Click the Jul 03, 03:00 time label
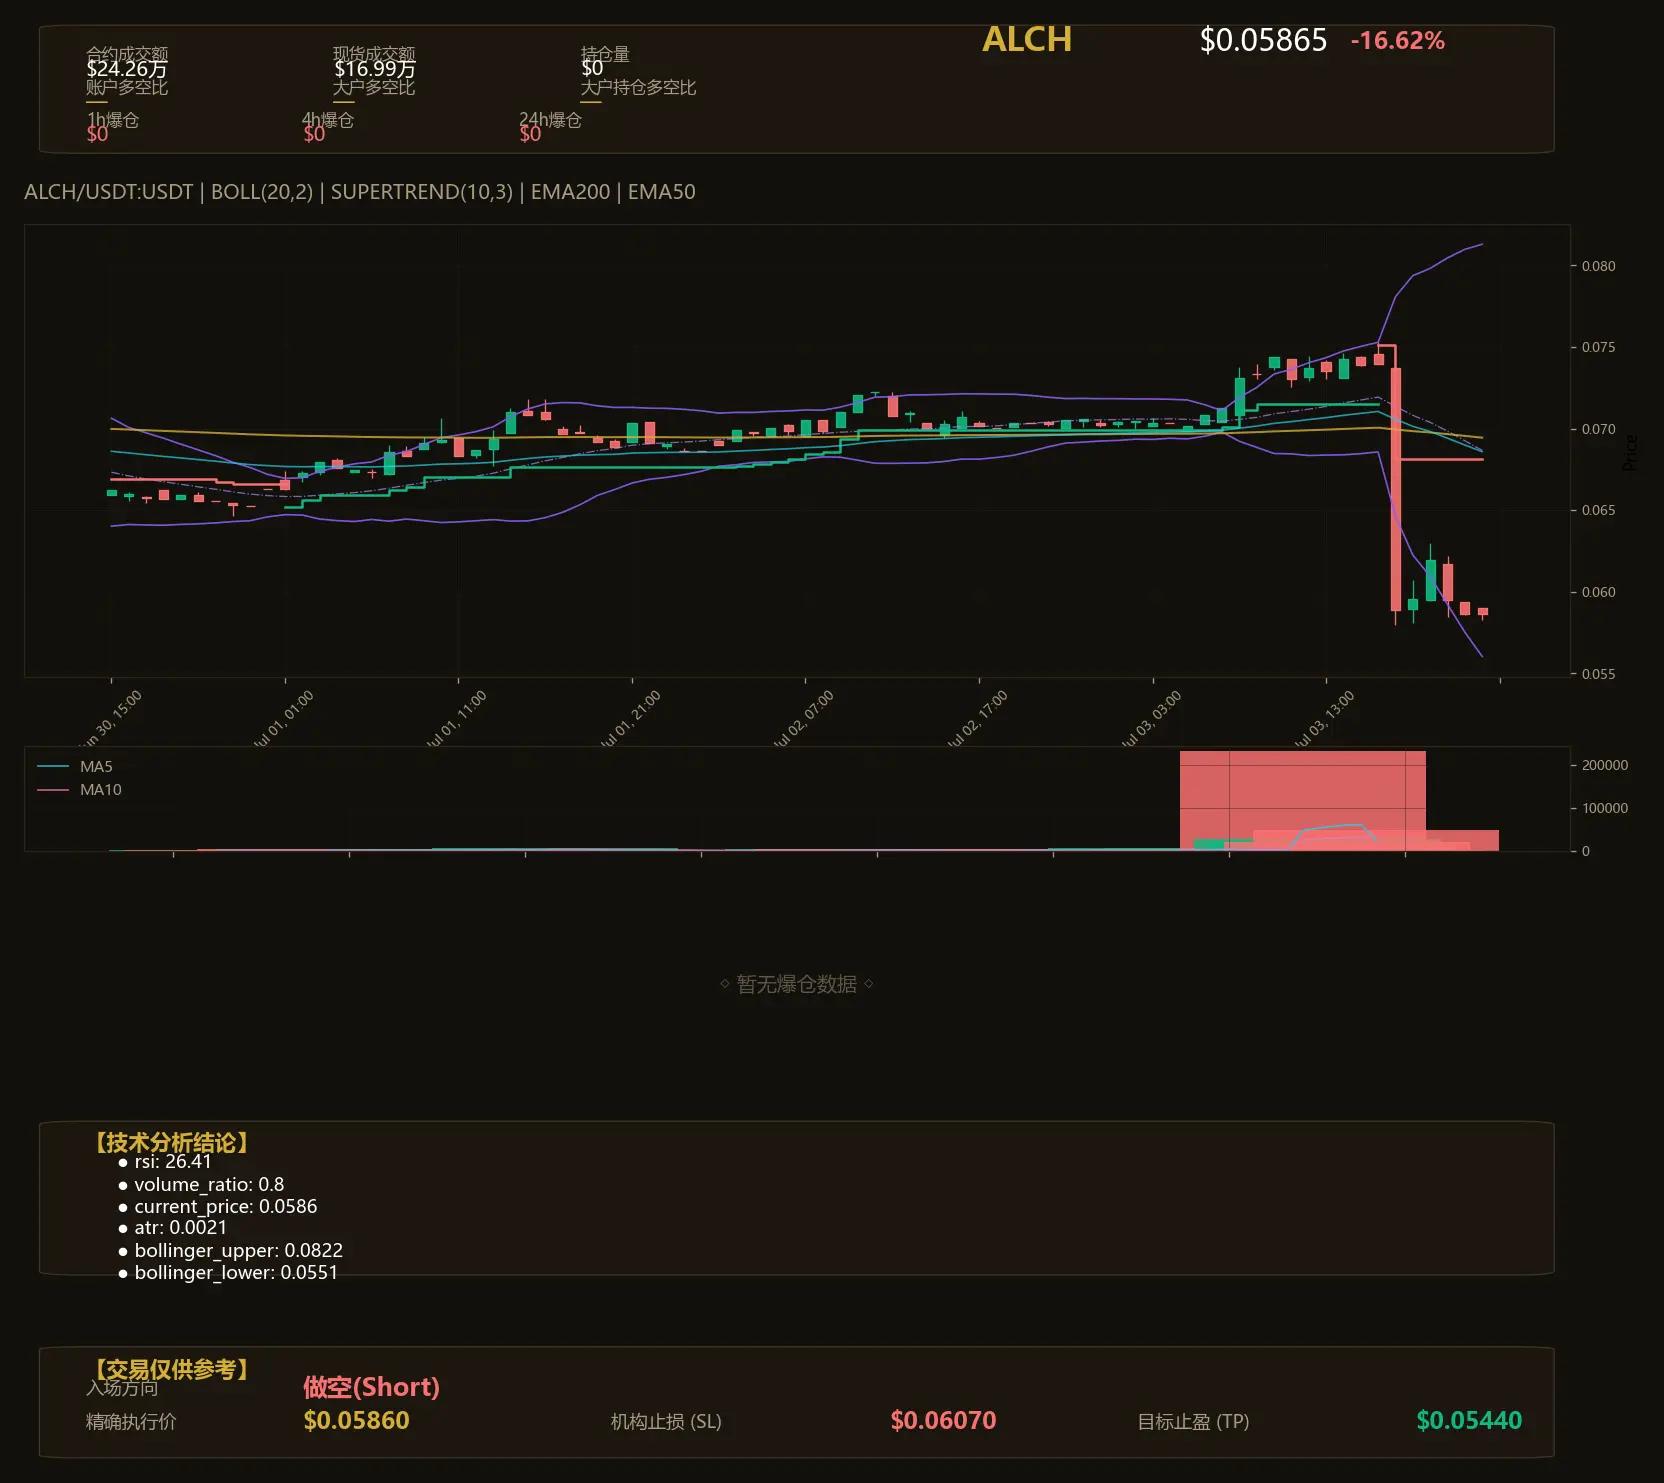 pyautogui.click(x=1150, y=718)
